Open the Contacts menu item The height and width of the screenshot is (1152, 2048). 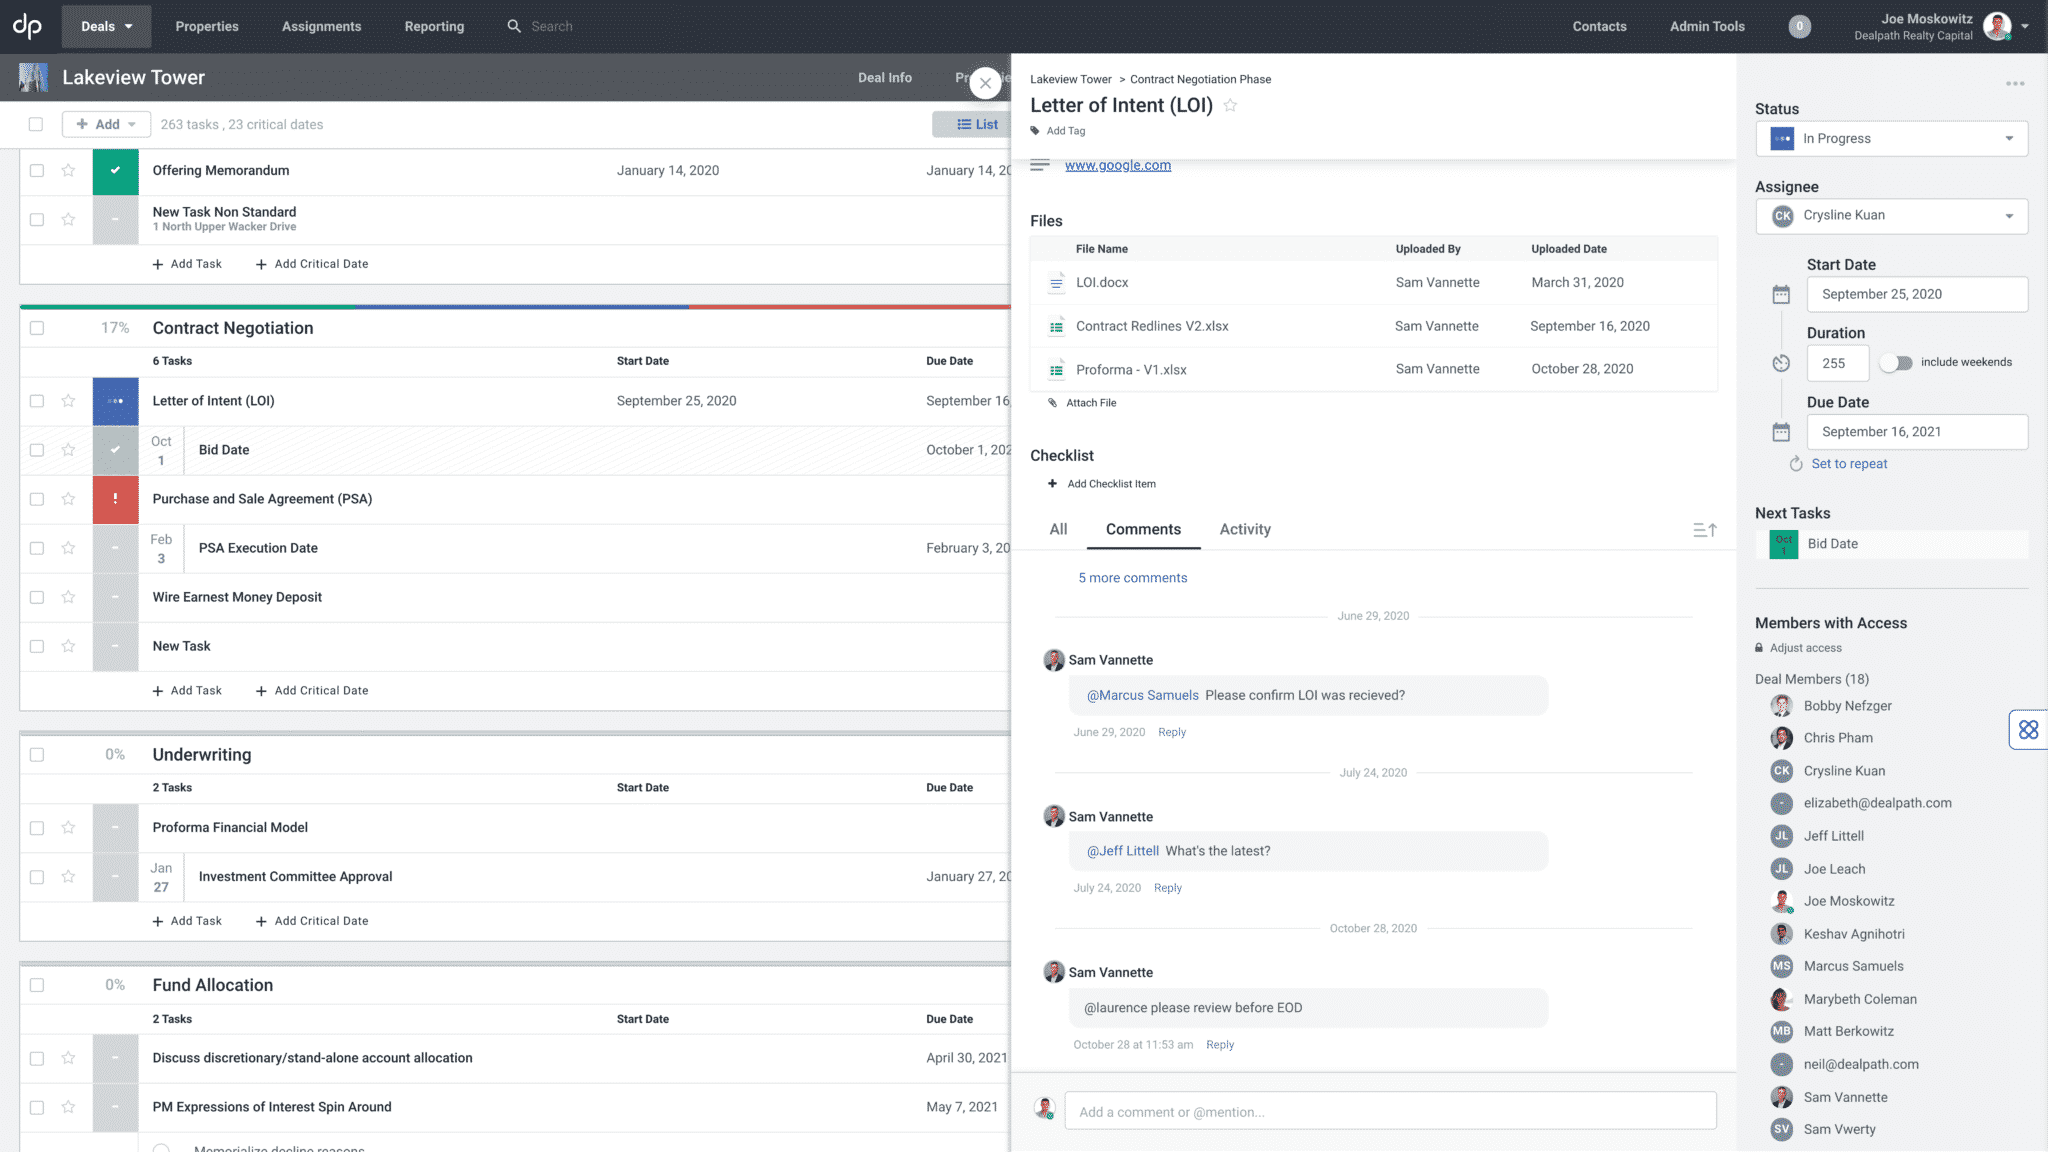(1599, 26)
